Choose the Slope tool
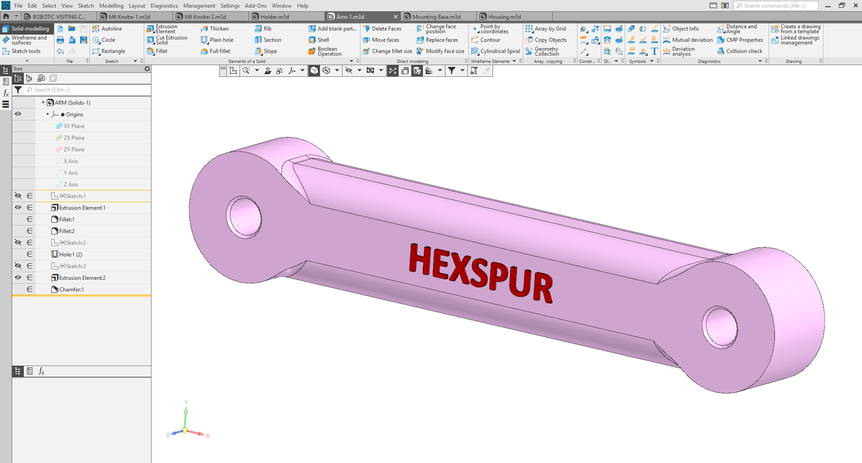Screen dimensions: 862x463 (x=266, y=51)
